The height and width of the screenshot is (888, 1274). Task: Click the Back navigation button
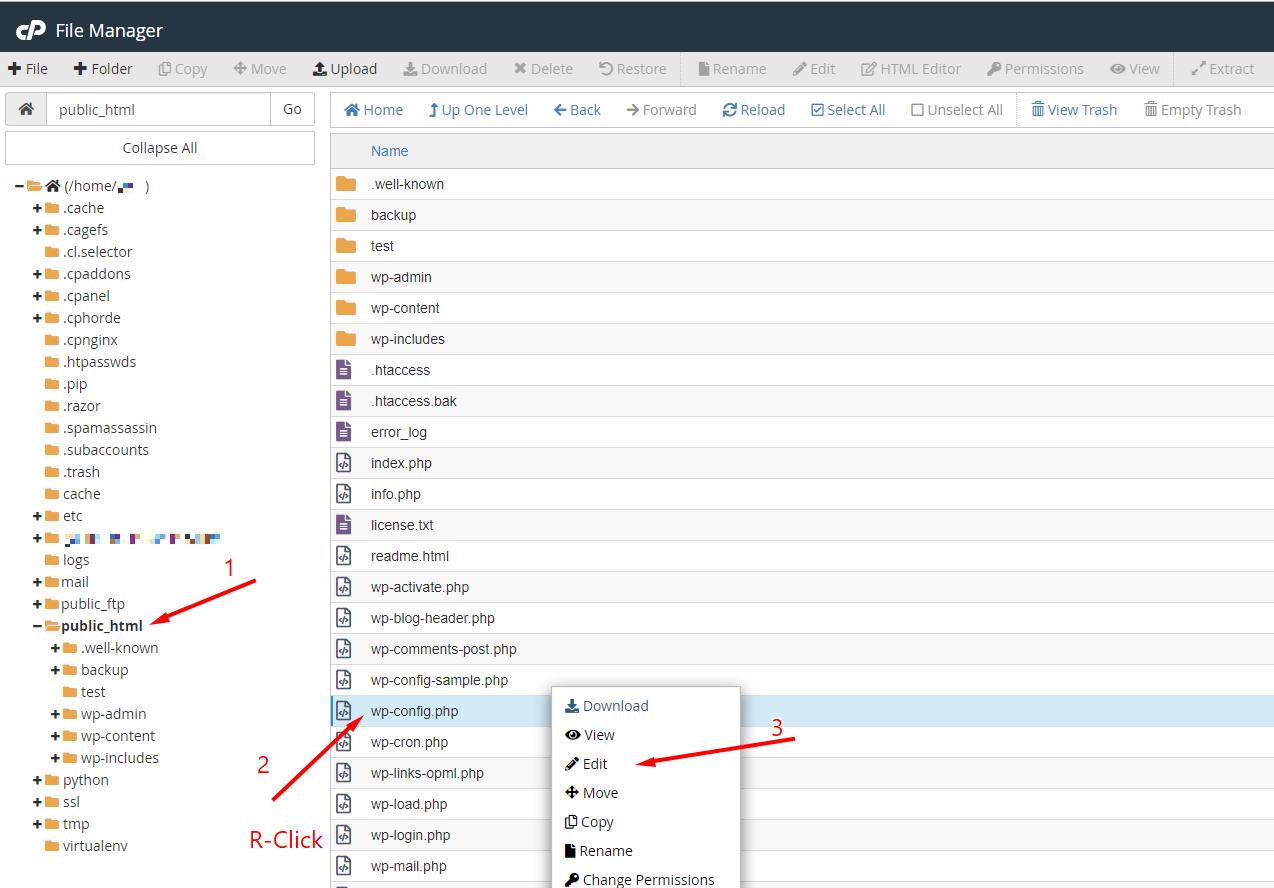tap(577, 110)
